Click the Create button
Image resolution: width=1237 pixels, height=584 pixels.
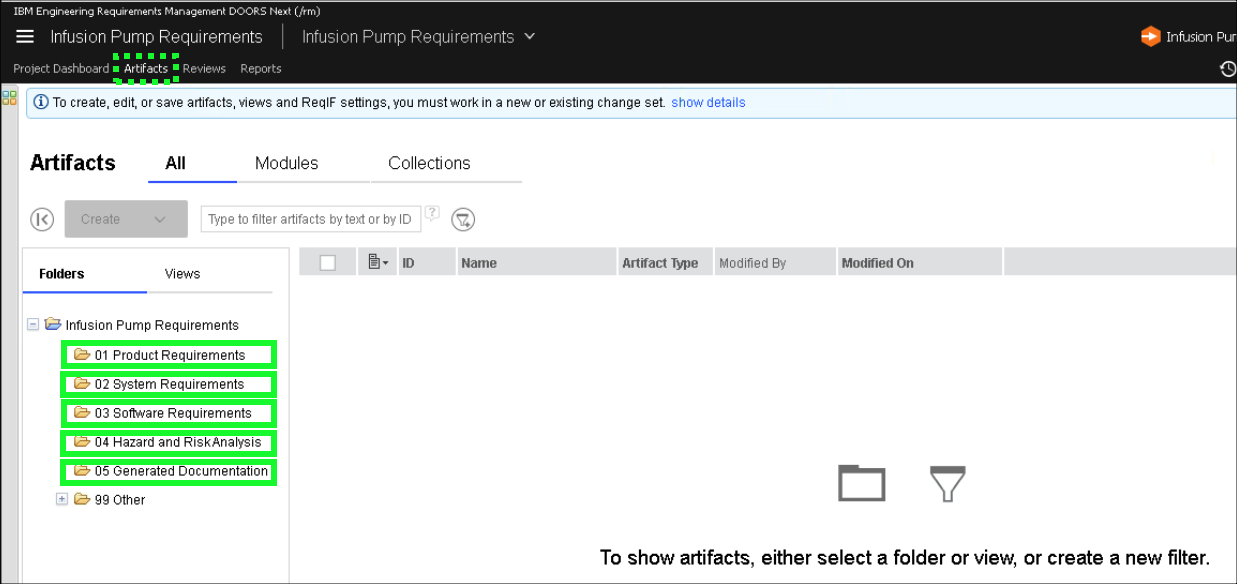pos(125,219)
